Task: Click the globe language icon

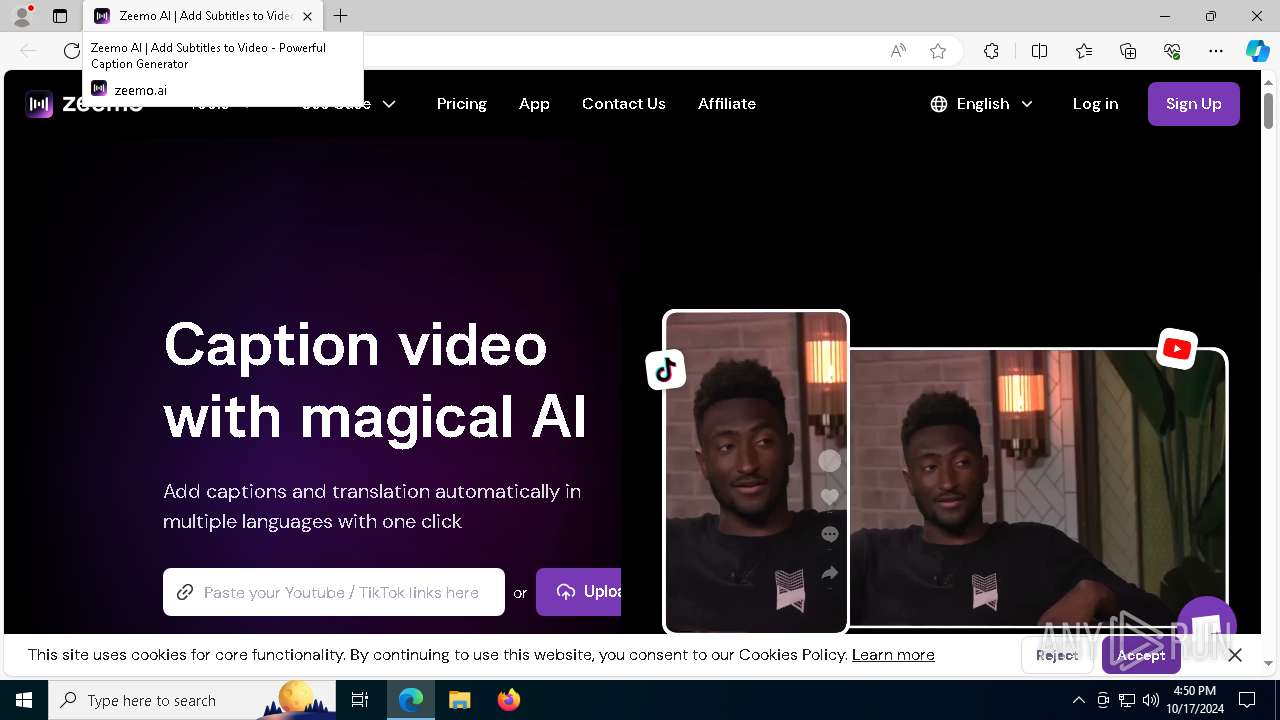Action: (x=939, y=104)
